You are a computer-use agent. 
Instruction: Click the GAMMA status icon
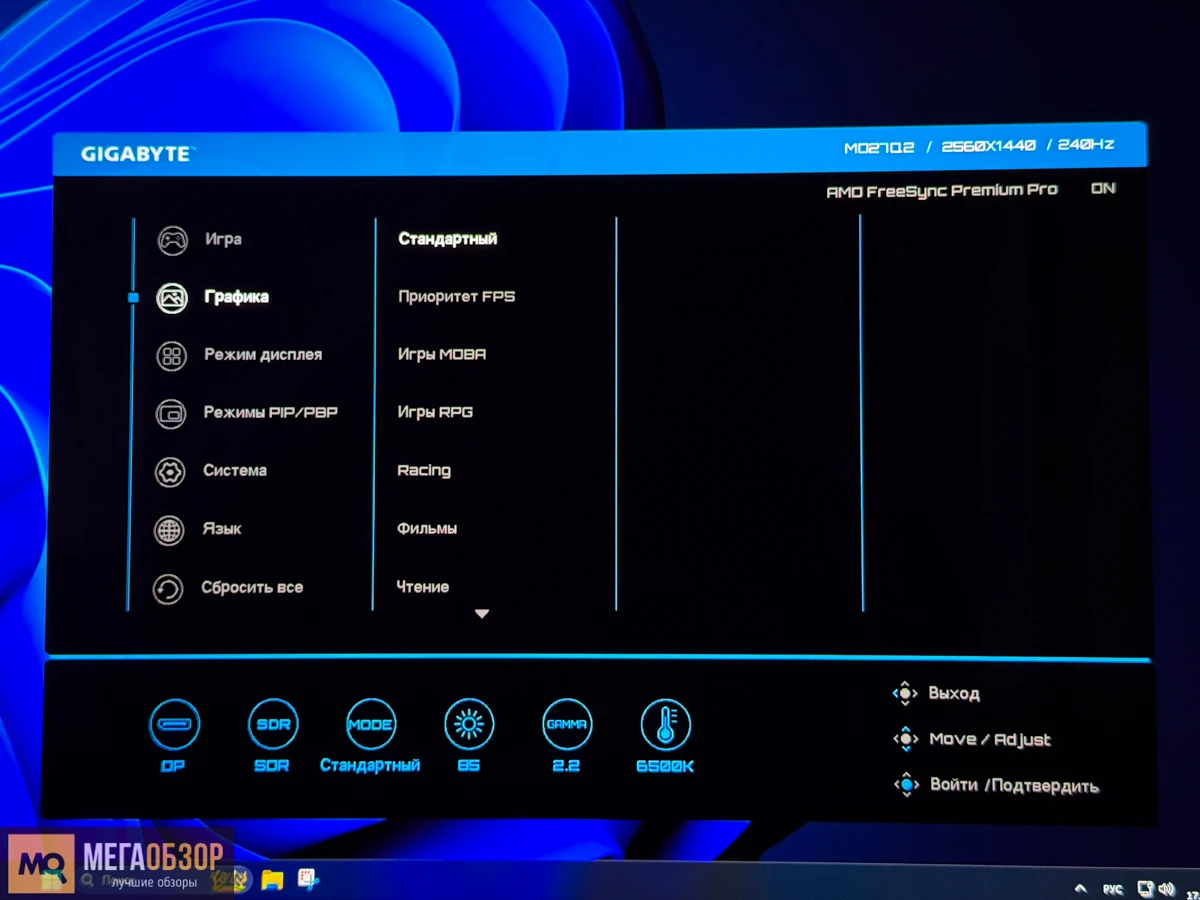click(x=567, y=725)
